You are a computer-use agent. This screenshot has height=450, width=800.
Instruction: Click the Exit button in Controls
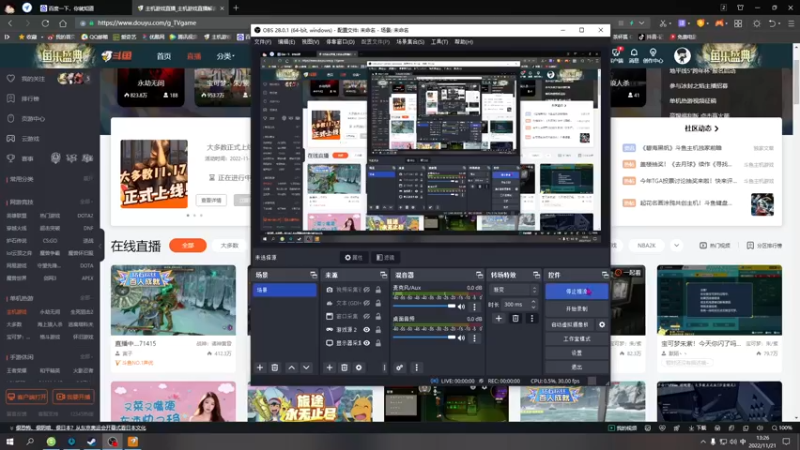pos(577,367)
